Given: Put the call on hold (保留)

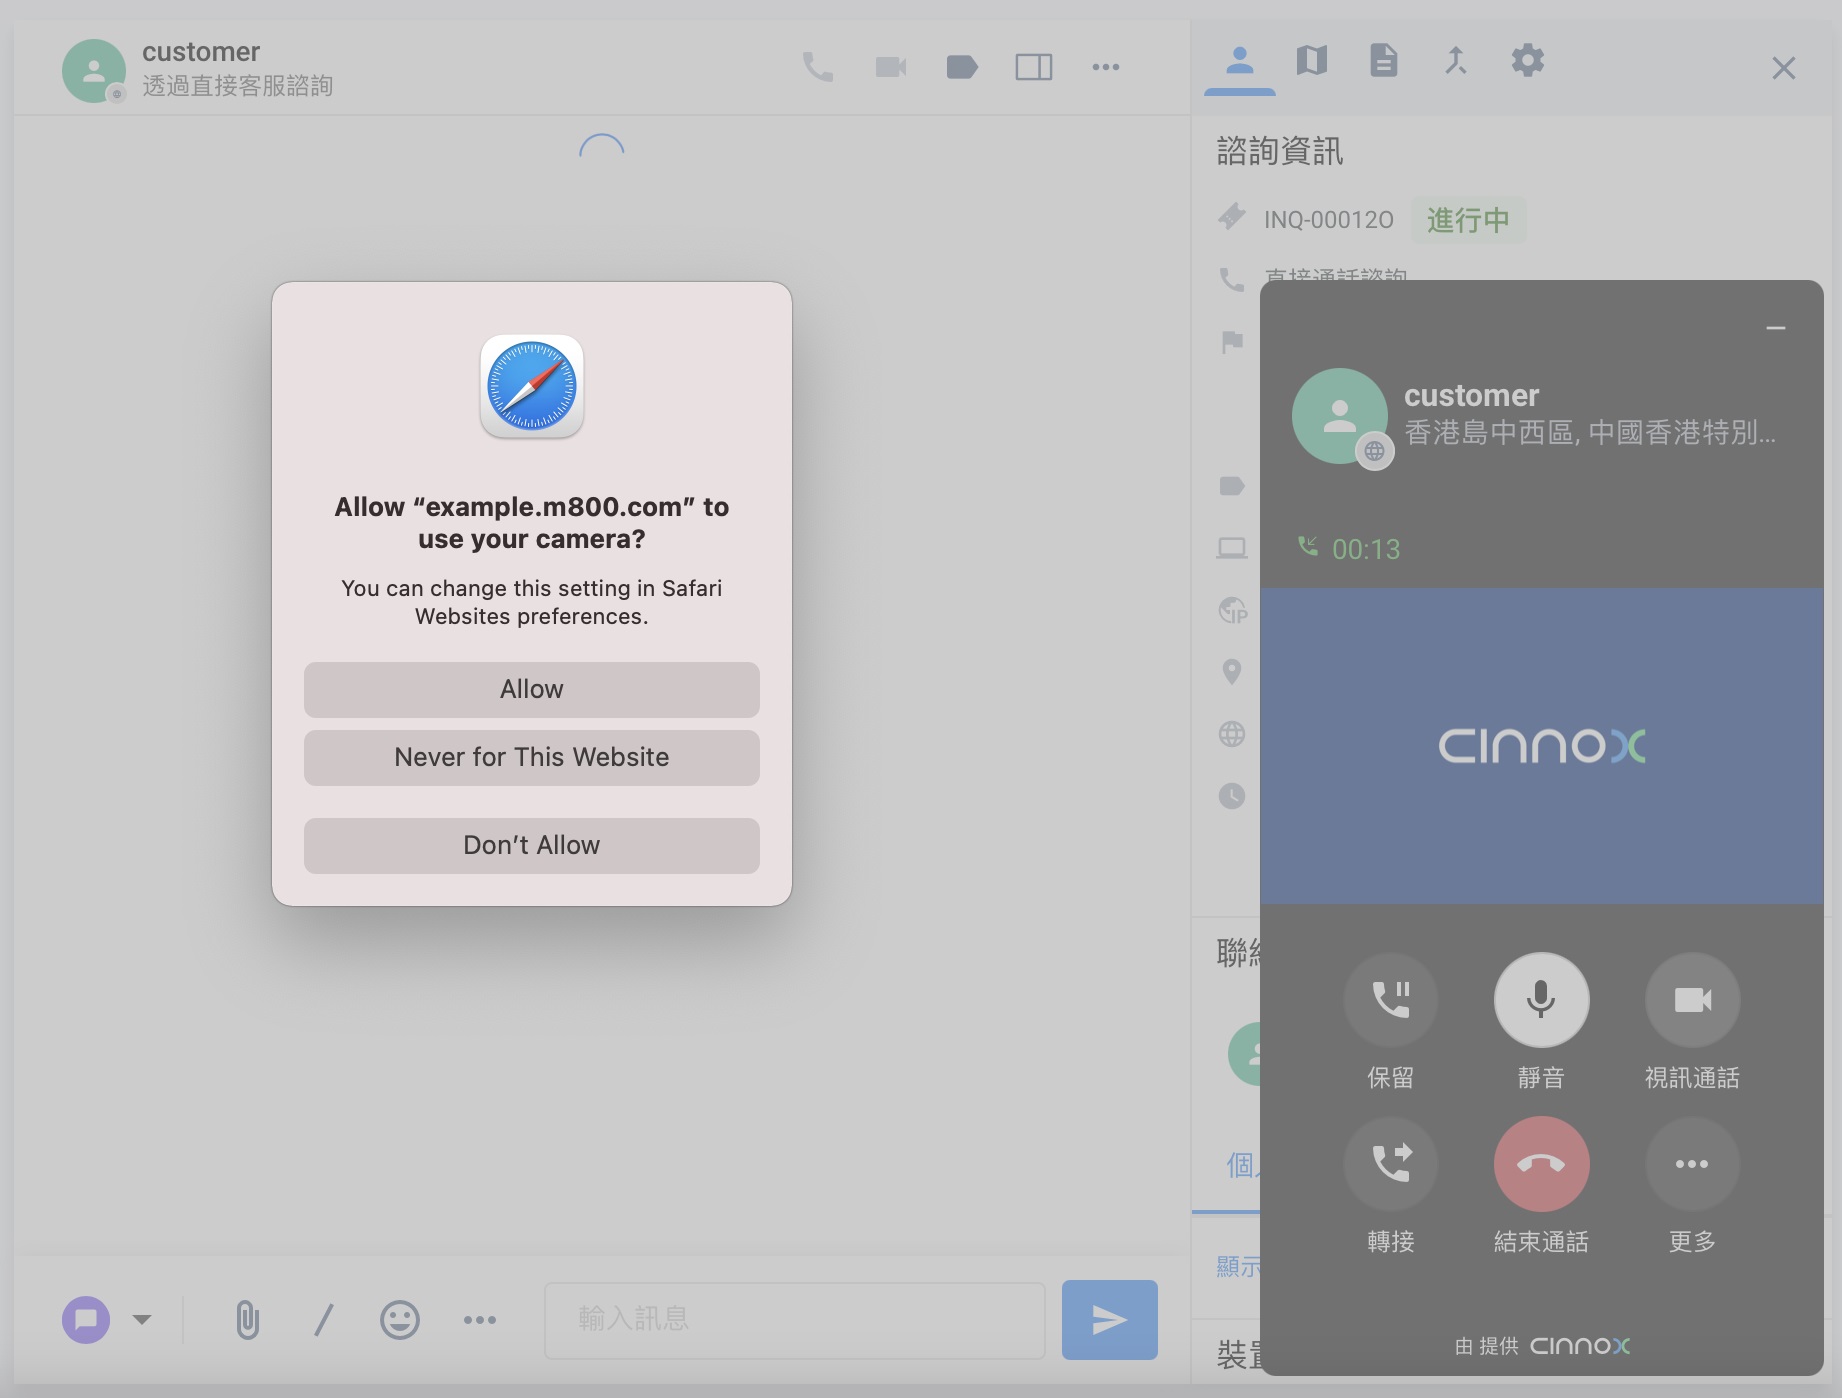Looking at the screenshot, I should (x=1391, y=1000).
